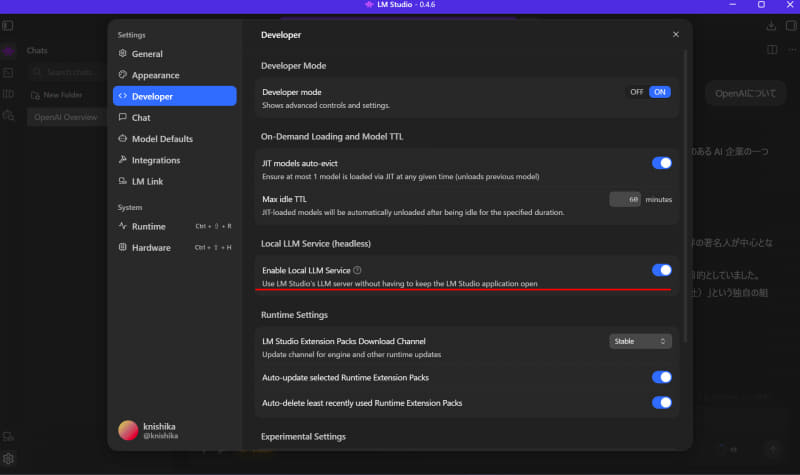
Task: Click New Folder in the Chats panel
Action: [56, 95]
